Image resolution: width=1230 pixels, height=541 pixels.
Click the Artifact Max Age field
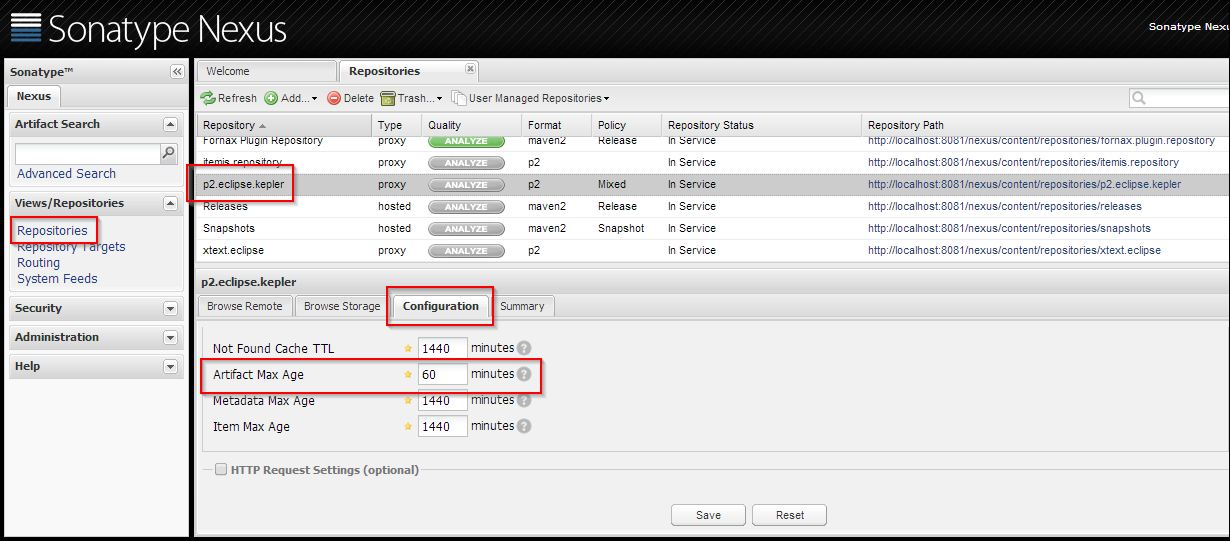(x=443, y=374)
